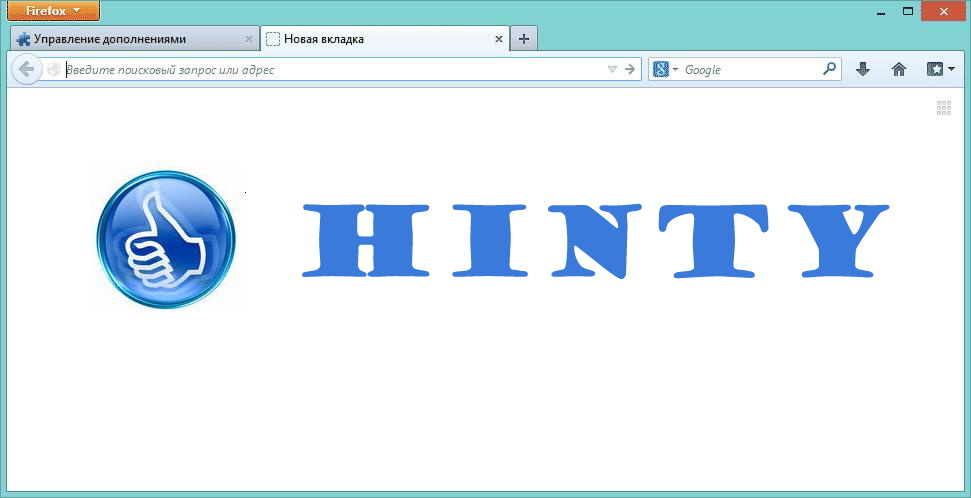Image resolution: width=971 pixels, height=498 pixels.
Task: Click the puzzle piece add-ons tab icon
Action: pos(24,40)
